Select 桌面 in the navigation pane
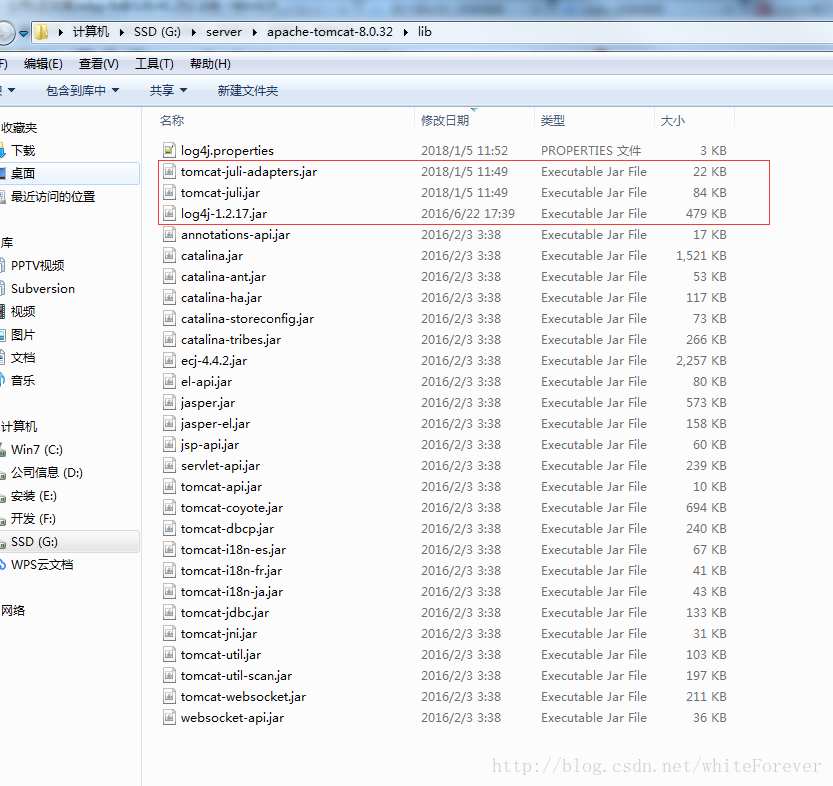This screenshot has height=786, width=833. (23, 174)
